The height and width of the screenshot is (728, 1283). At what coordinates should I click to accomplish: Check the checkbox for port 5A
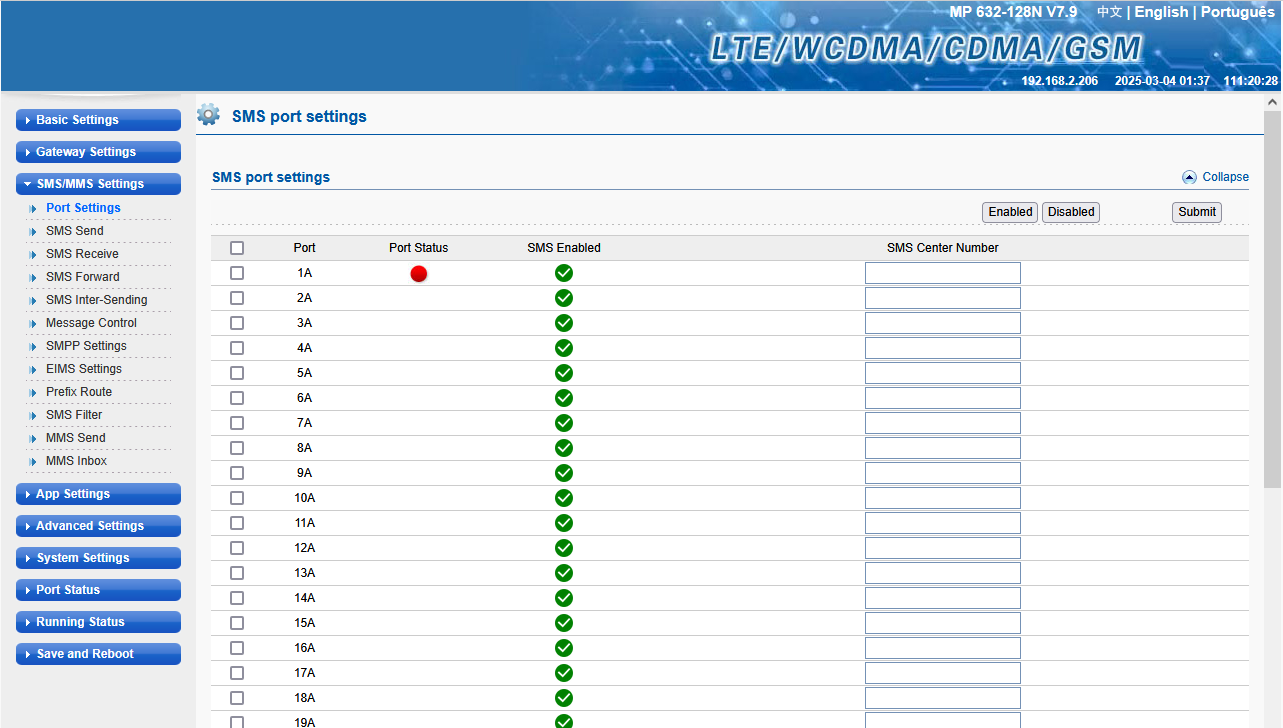tap(237, 373)
